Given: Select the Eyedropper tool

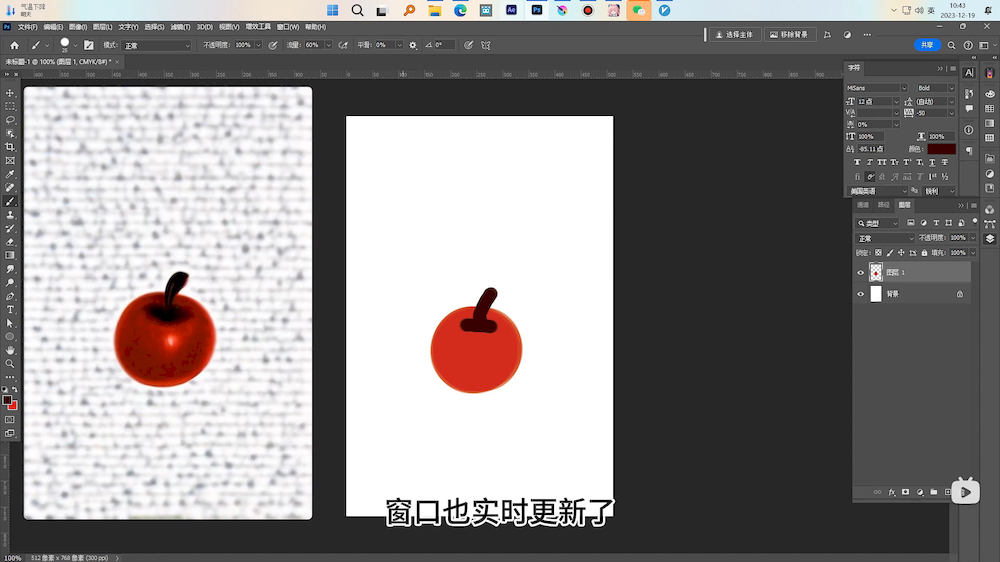Looking at the screenshot, I should 10,174.
